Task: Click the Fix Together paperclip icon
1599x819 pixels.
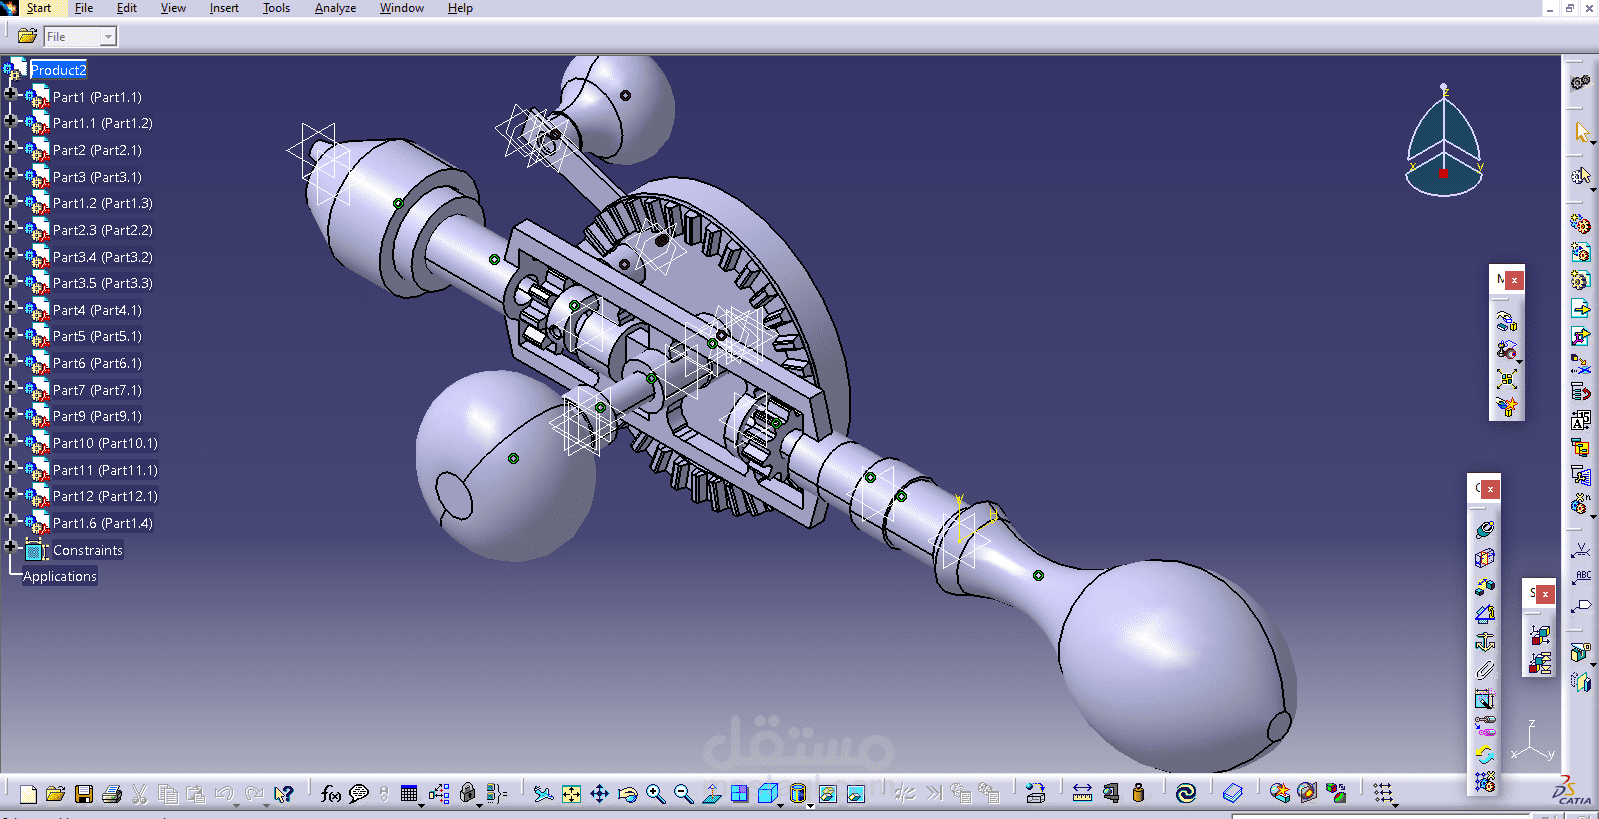Action: [1485, 670]
